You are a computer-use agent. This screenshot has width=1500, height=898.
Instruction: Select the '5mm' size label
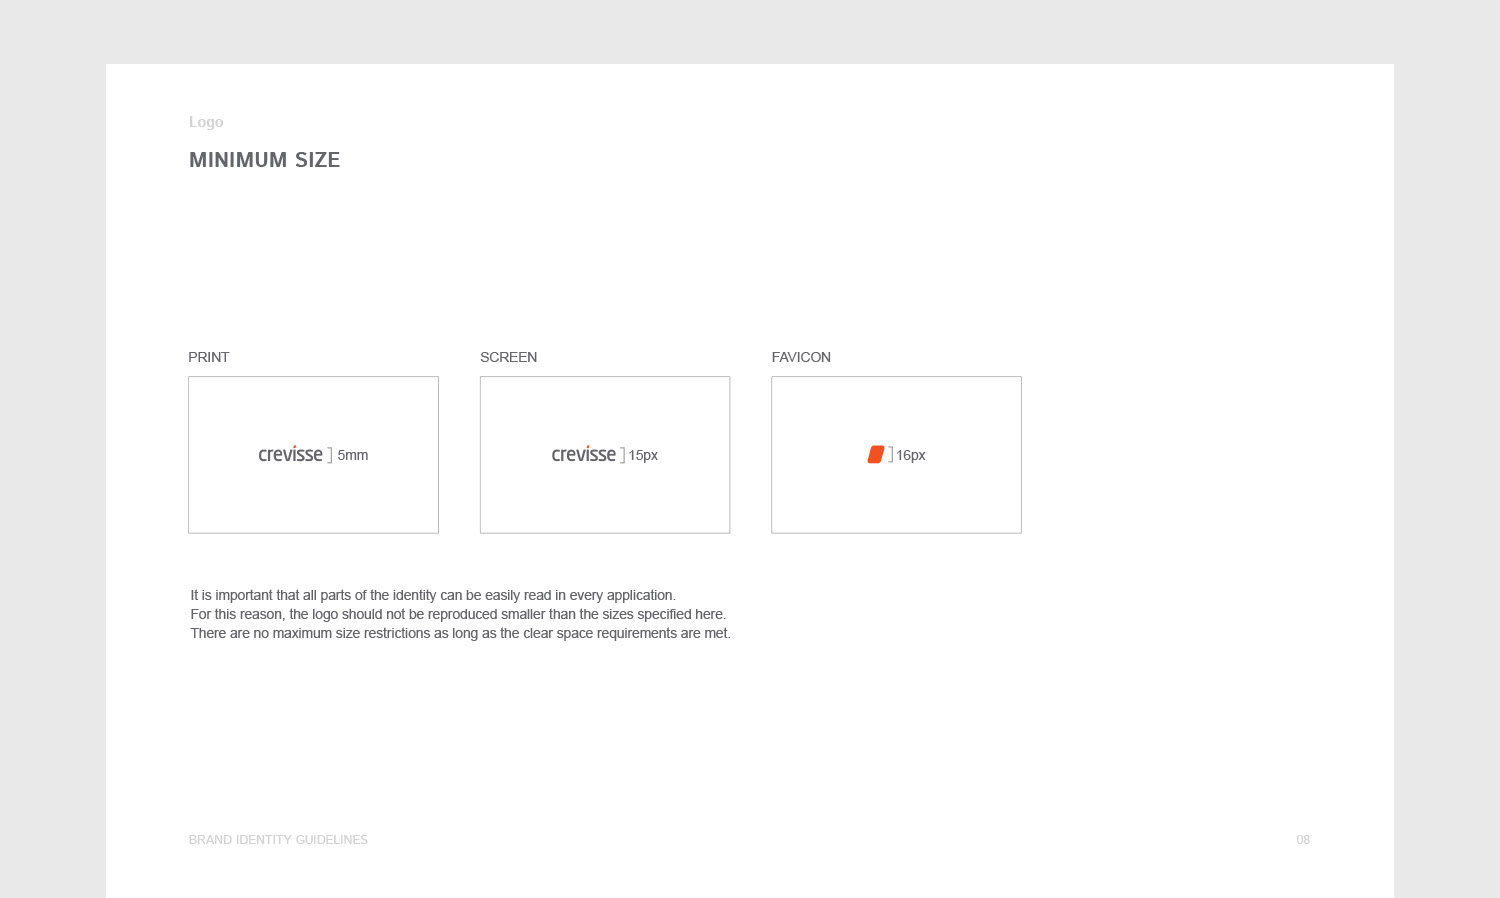coord(353,455)
